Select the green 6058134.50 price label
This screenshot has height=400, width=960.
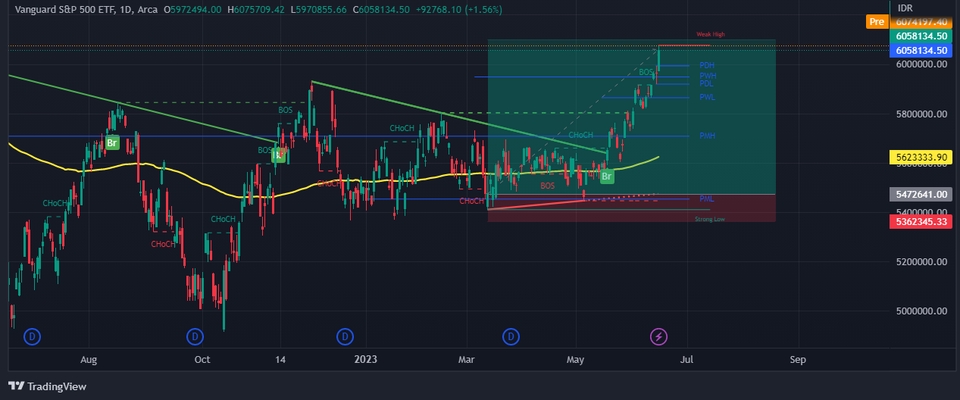pos(921,36)
